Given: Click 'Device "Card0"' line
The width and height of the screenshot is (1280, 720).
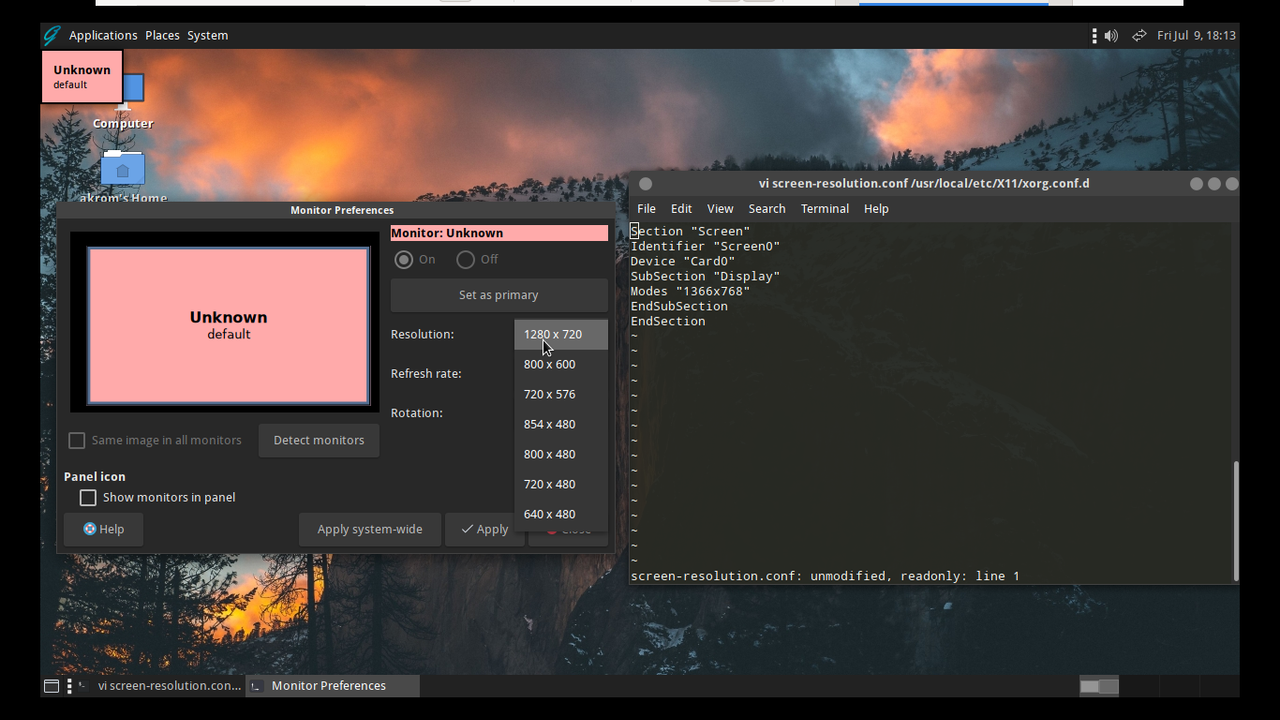Looking at the screenshot, I should pyautogui.click(x=683, y=261).
